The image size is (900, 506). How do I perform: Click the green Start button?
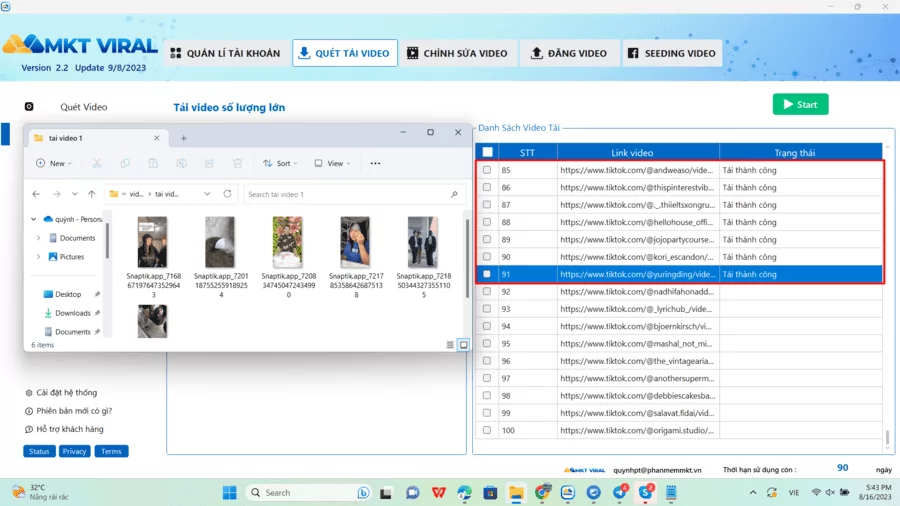(800, 104)
